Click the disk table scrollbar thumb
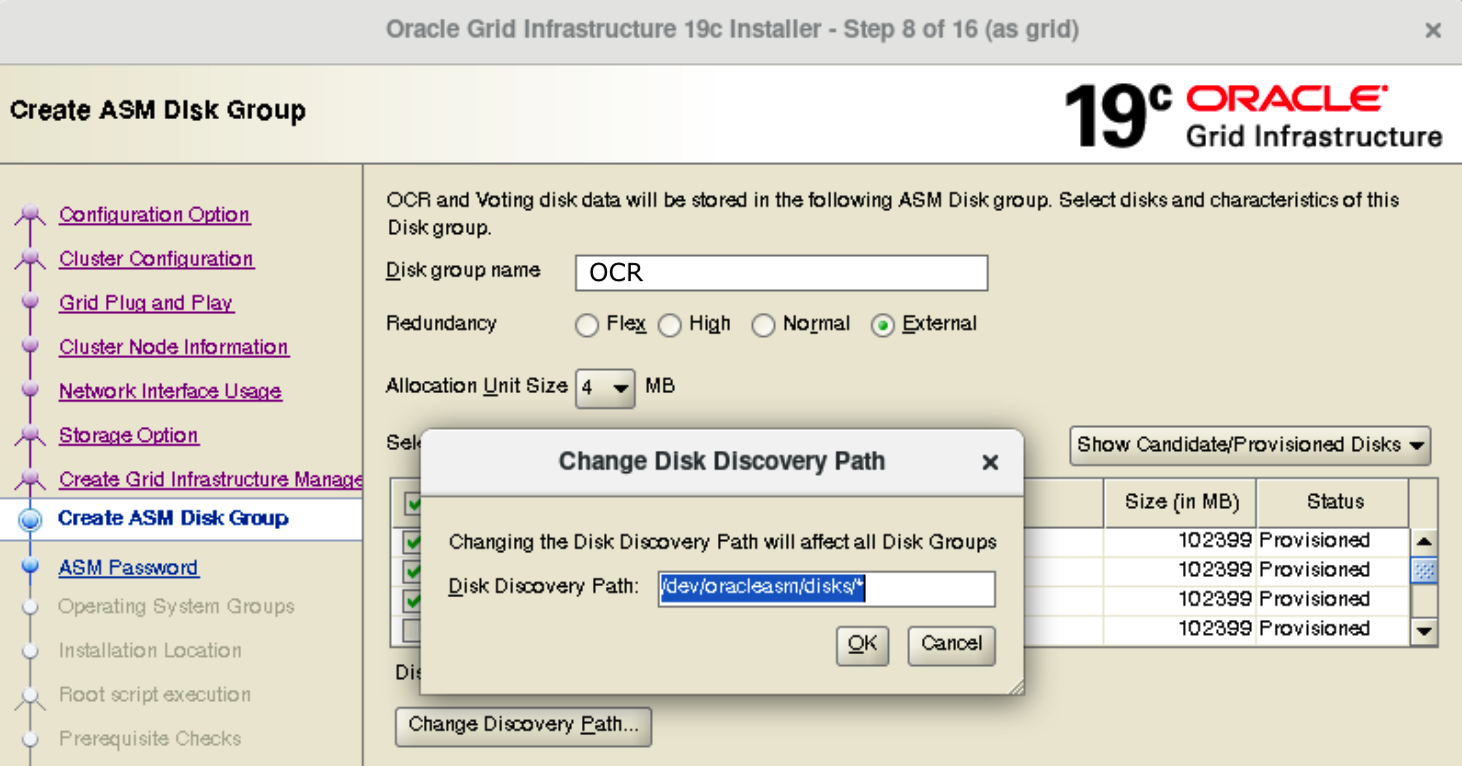This screenshot has width=1462, height=766. click(x=1425, y=570)
